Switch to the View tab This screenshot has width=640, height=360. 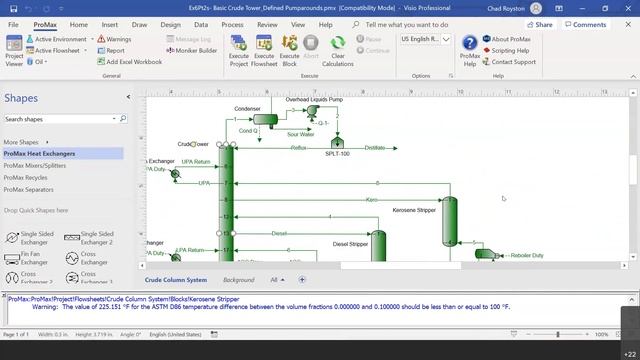pos(298,24)
